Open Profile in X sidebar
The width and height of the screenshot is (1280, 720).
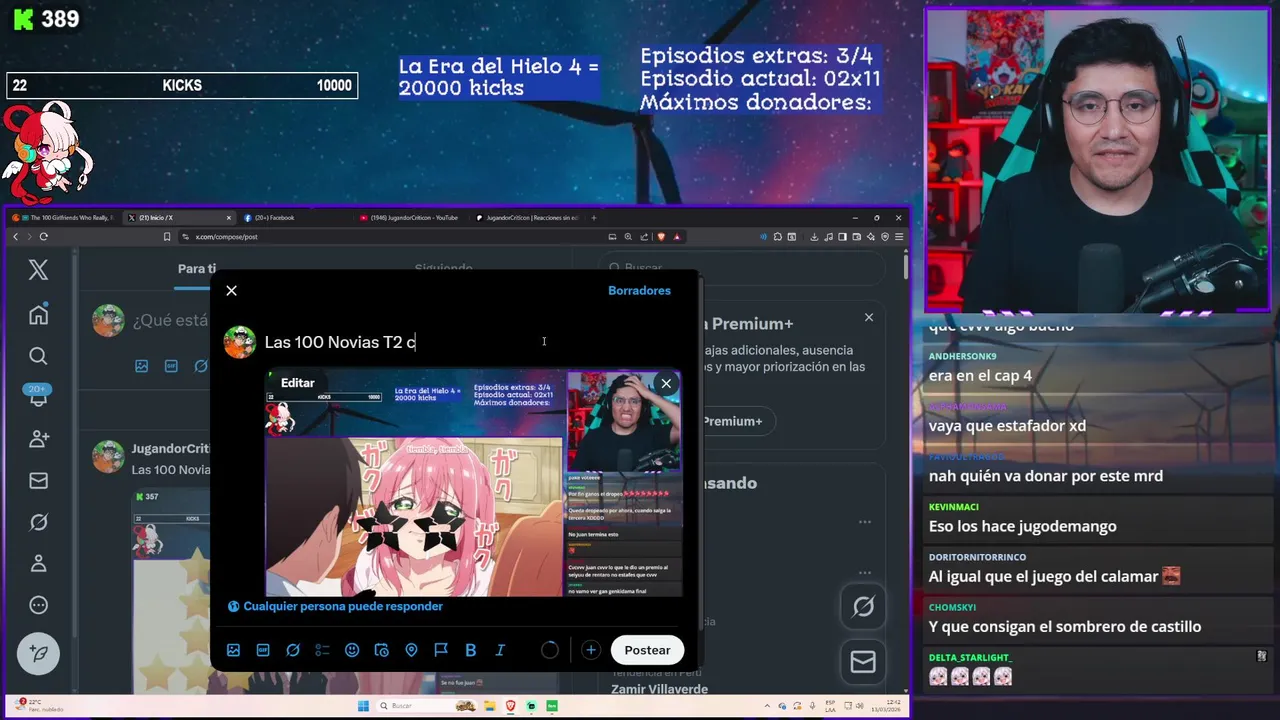38,563
